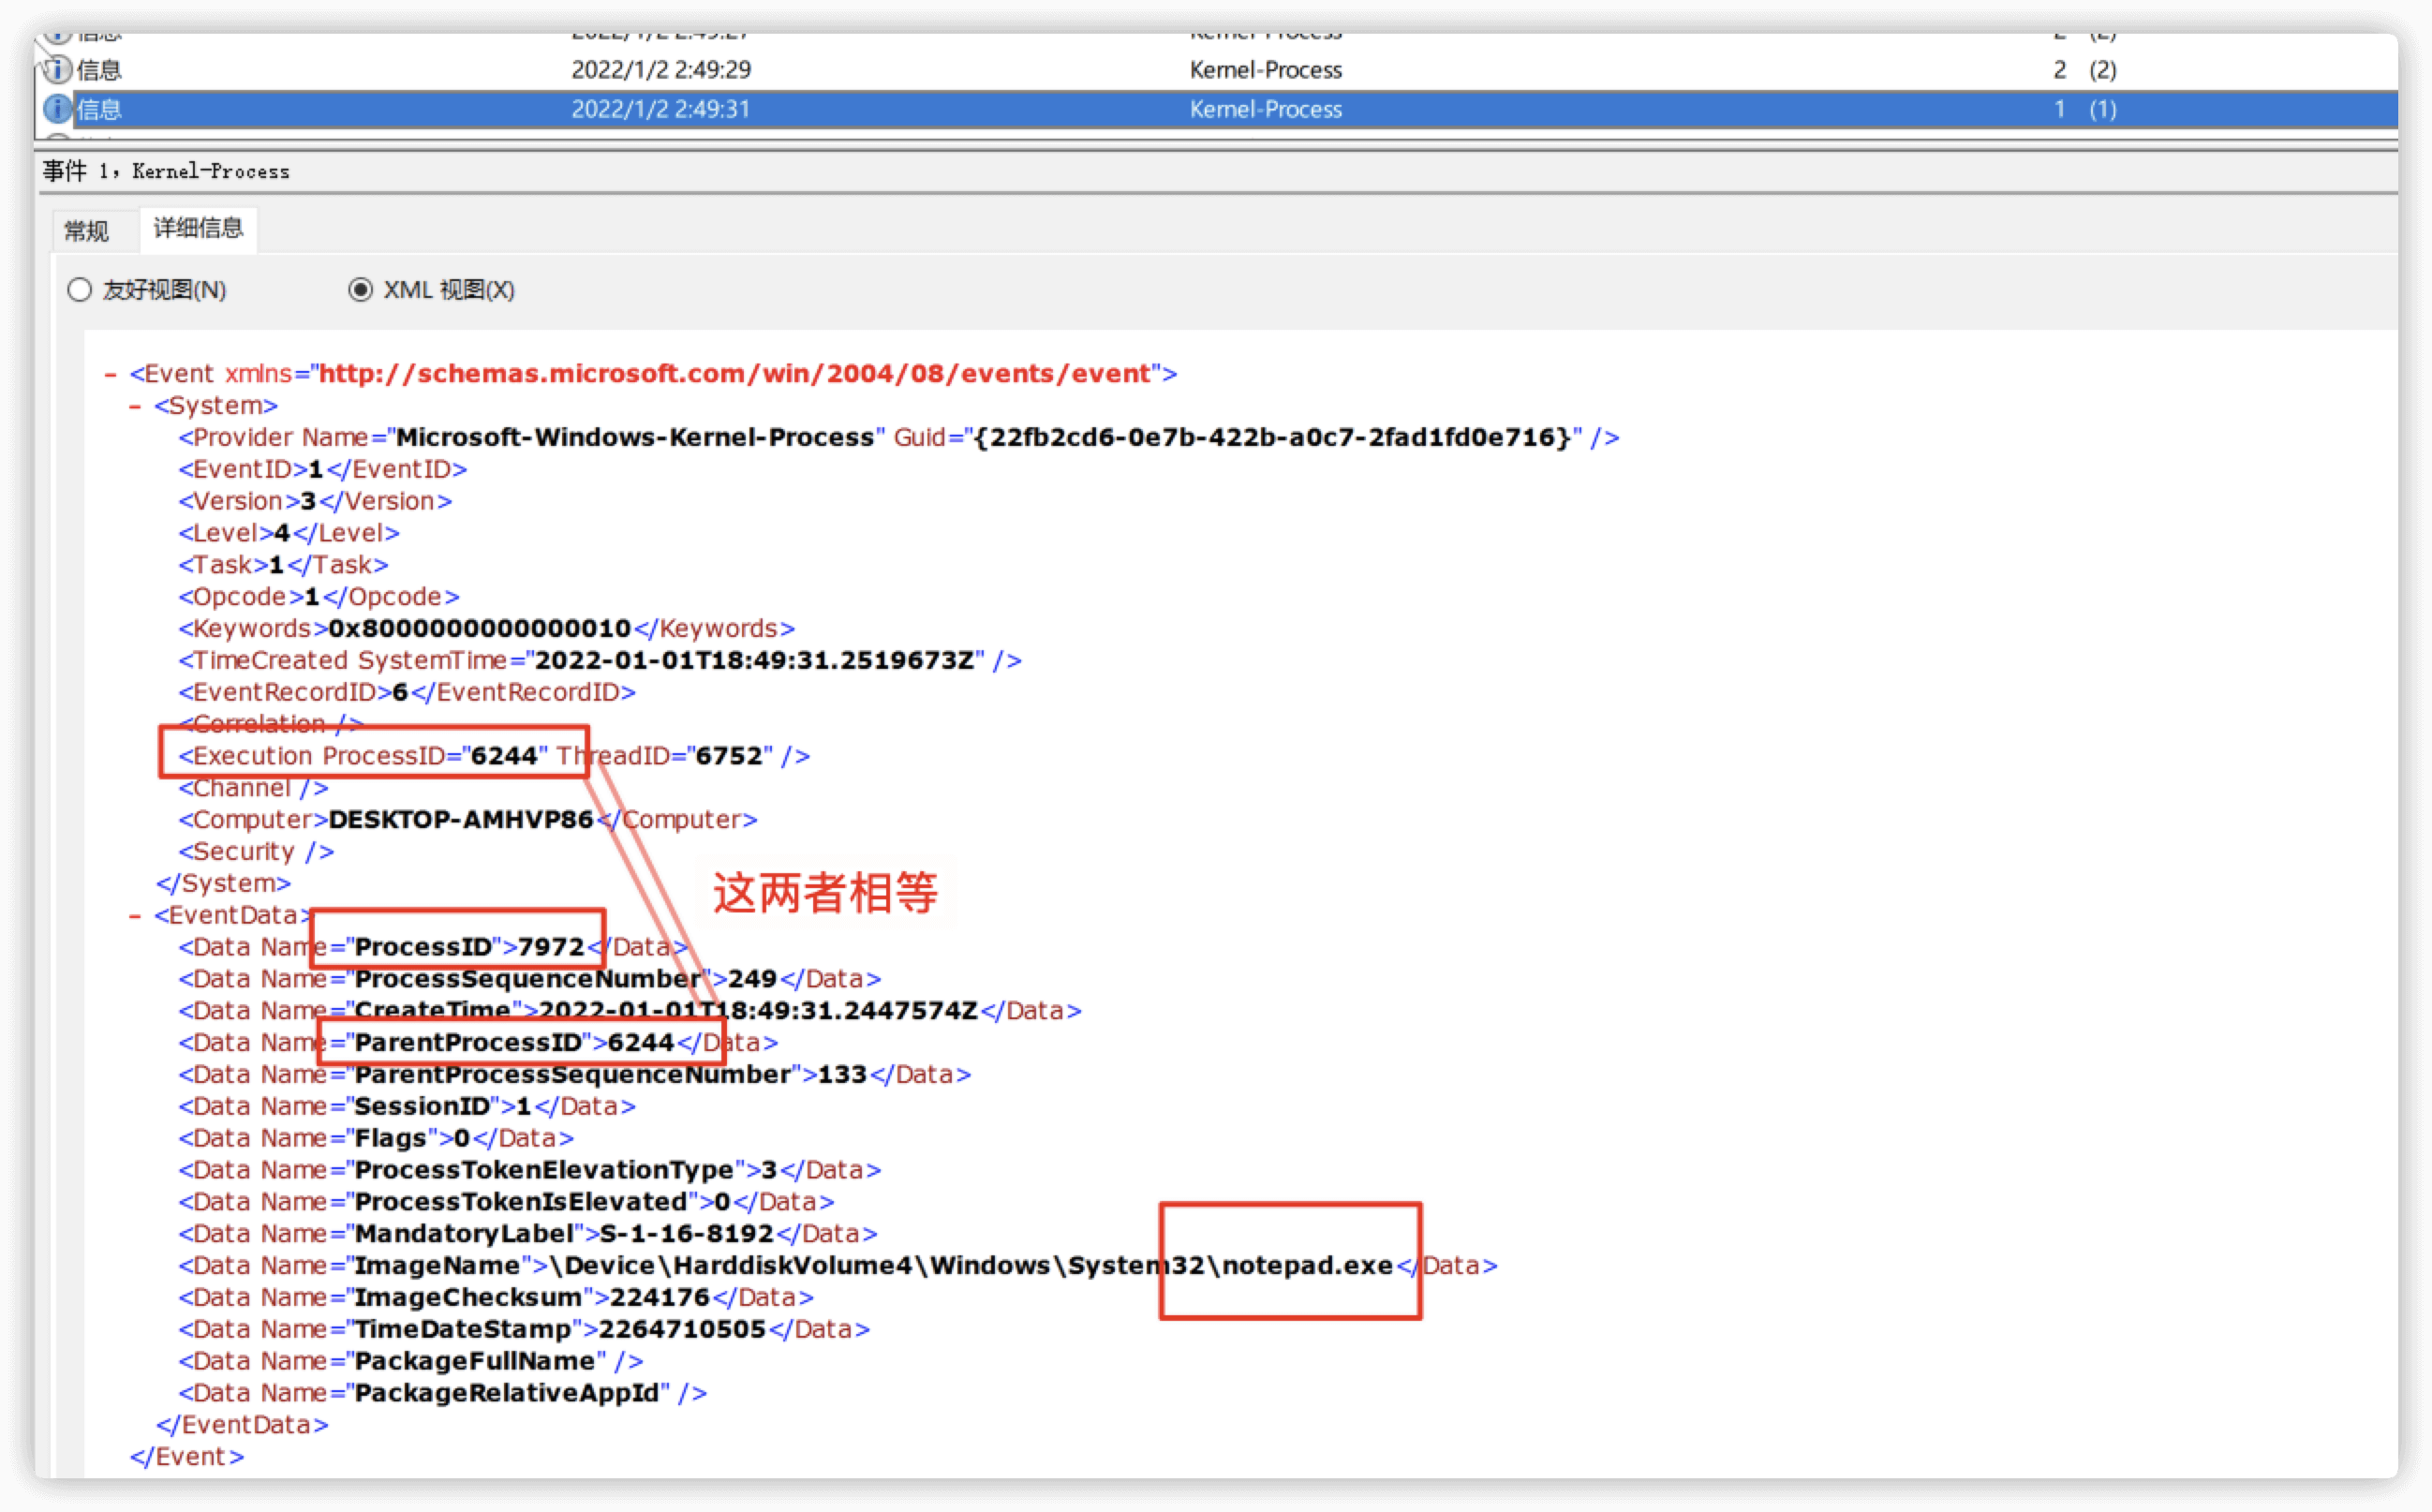Select the XML 视图(X) radio button

tap(360, 290)
